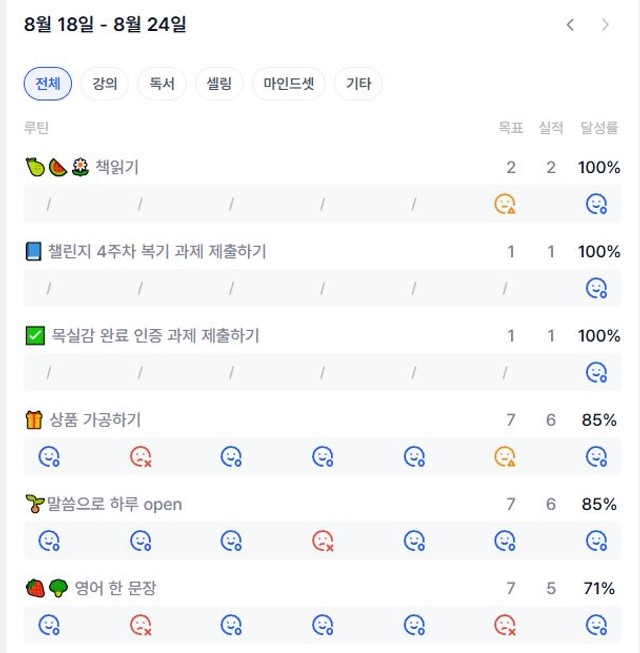
Task: Go to the next week with right chevron
Action: tap(605, 25)
